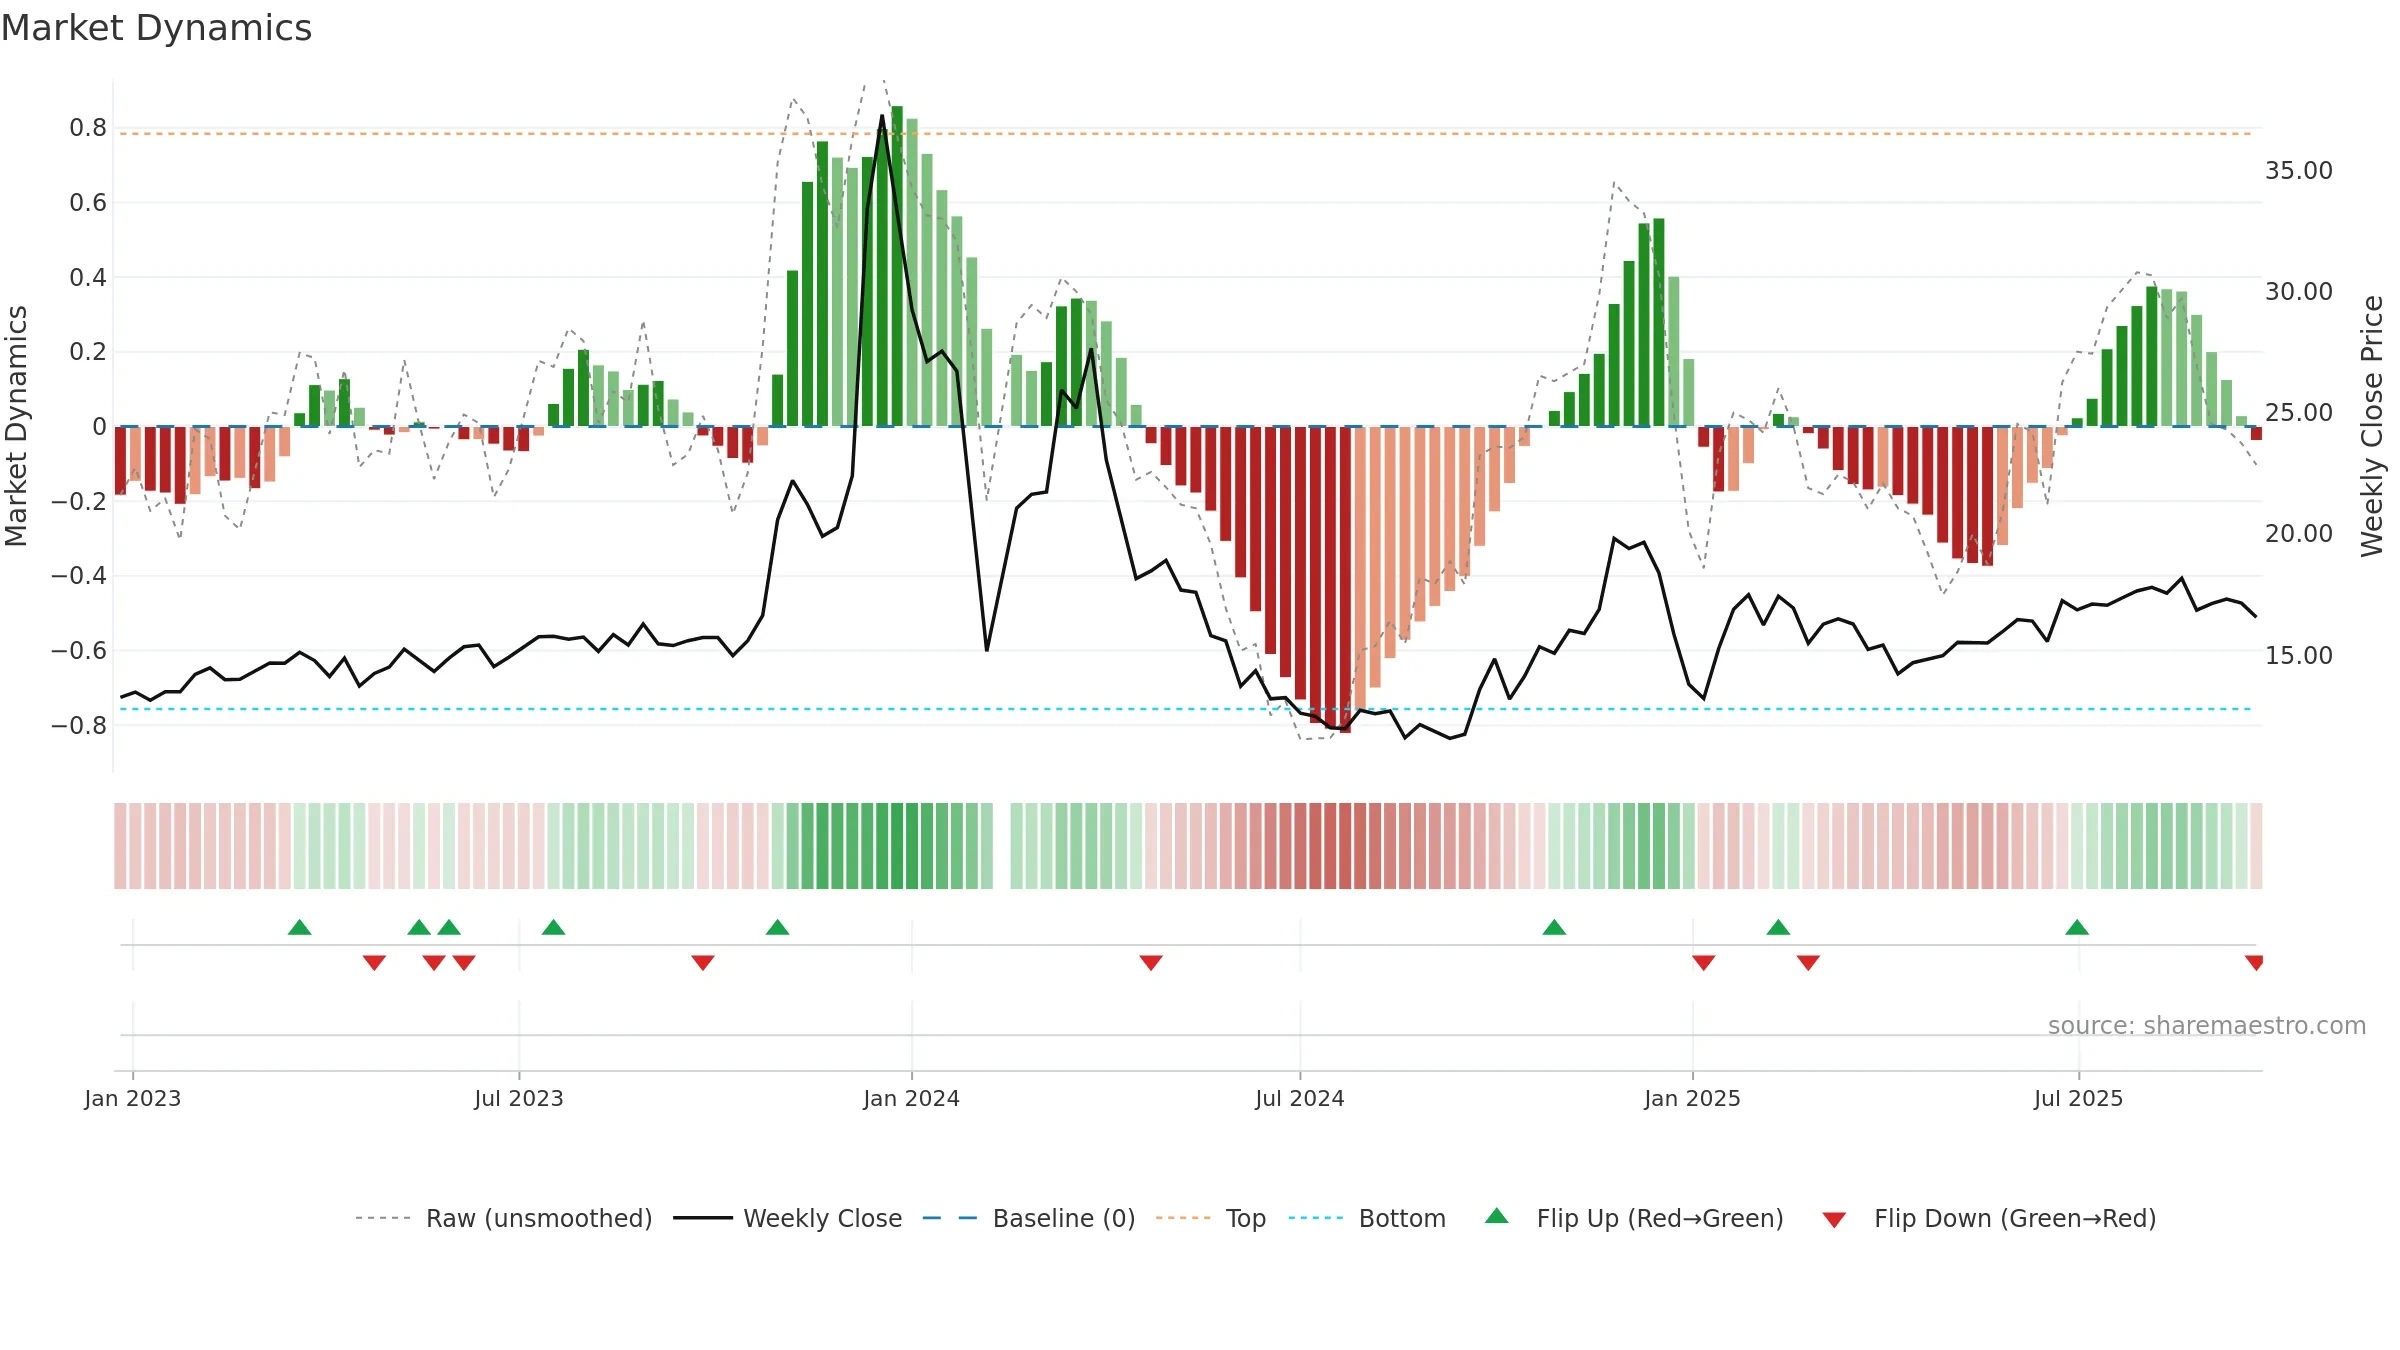2400x1350 pixels.
Task: Select Flip Down marker between Jan 2024 and Jul 2024
Action: pos(1151,963)
